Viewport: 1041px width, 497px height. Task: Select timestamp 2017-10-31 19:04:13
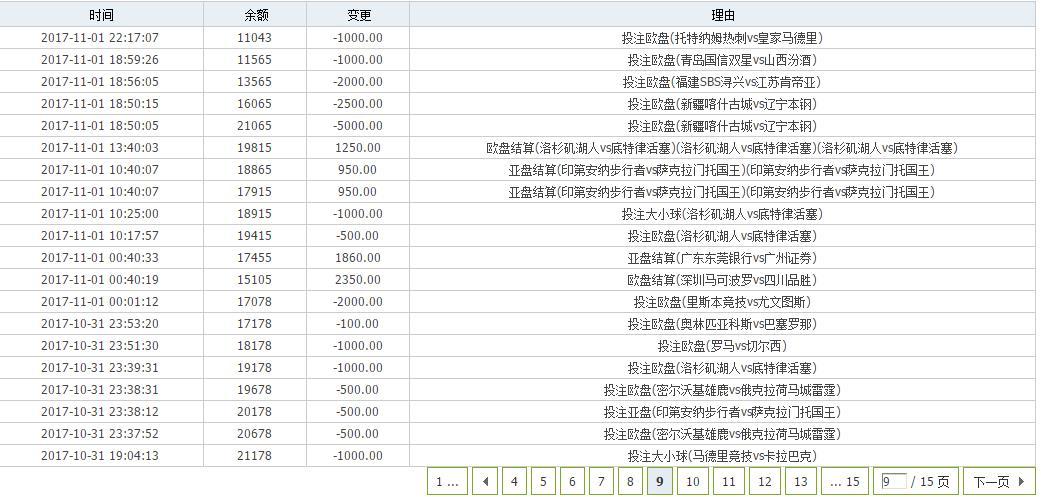point(100,456)
